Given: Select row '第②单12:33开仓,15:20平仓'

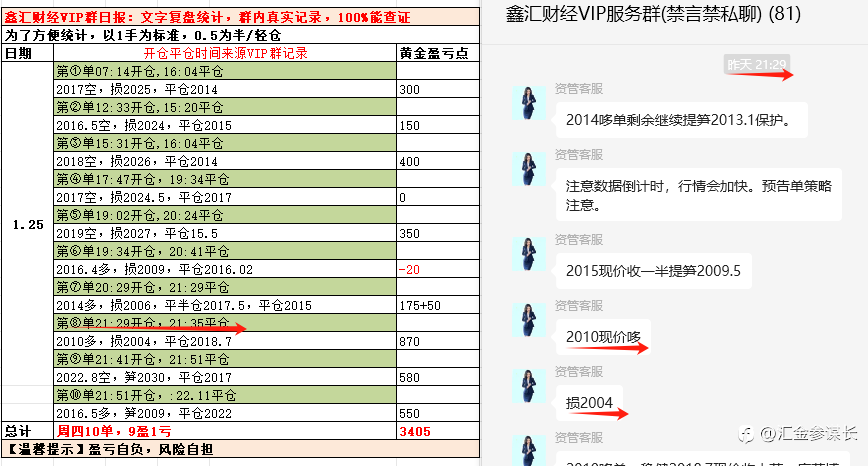Looking at the screenshot, I should coord(225,107).
